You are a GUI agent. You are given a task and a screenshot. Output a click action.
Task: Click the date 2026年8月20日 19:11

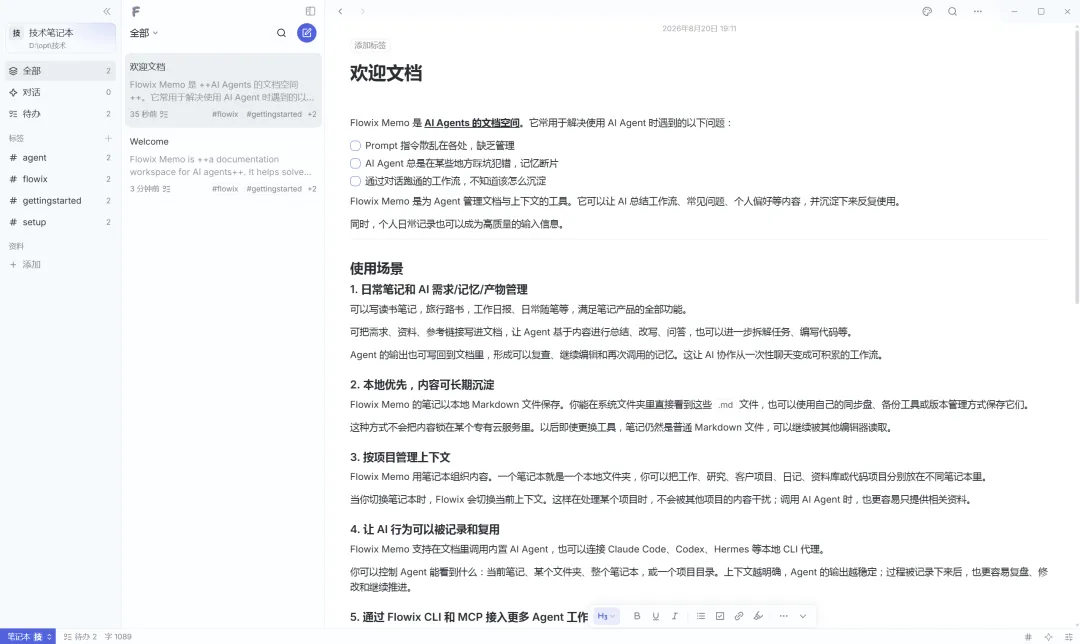699,28
